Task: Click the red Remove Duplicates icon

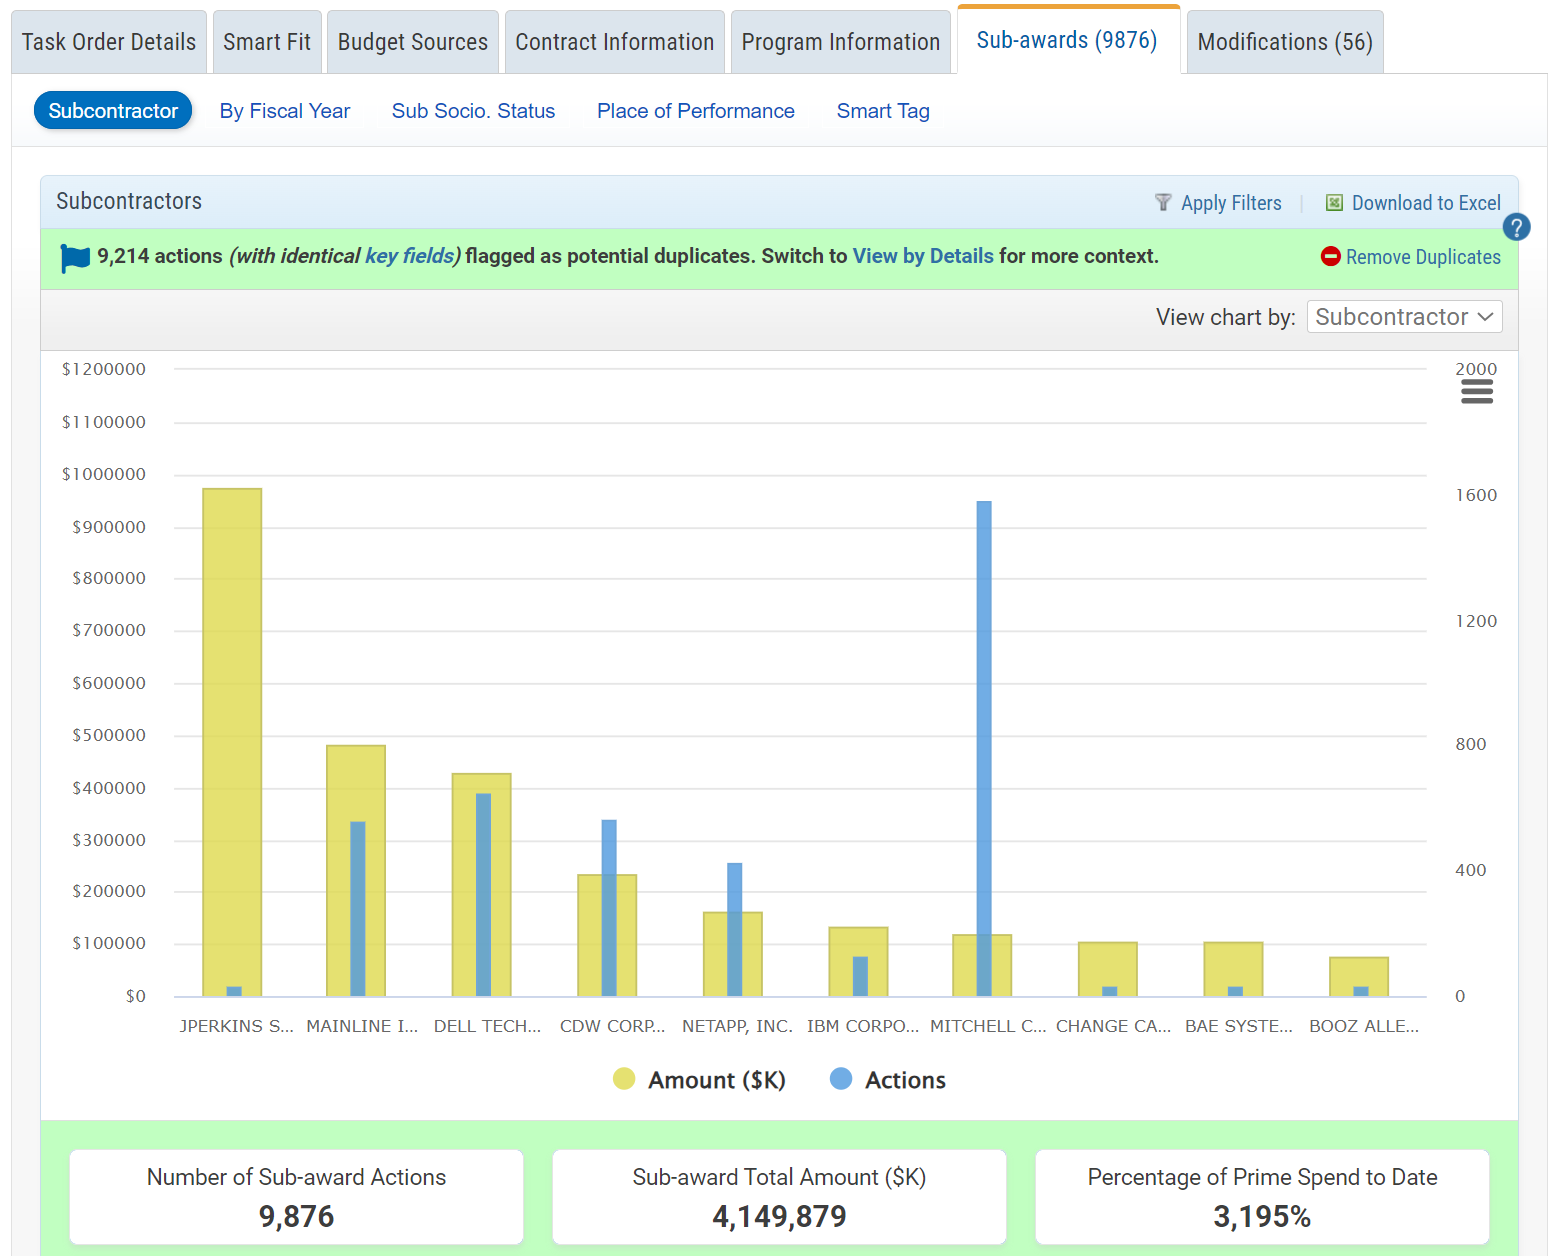Action: (x=1330, y=256)
